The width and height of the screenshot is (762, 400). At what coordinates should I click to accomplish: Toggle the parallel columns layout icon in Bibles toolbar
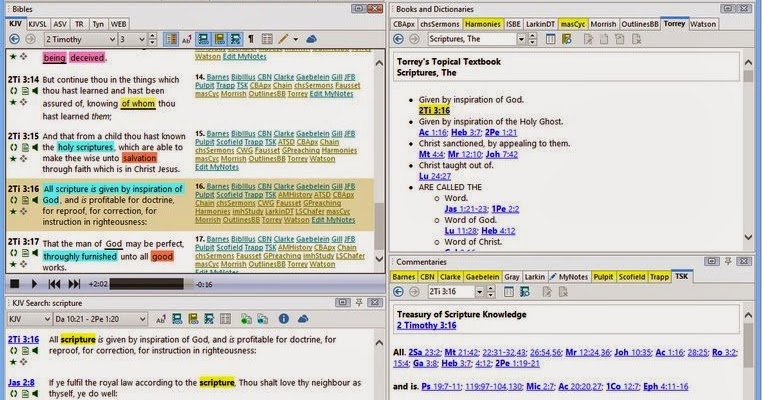[171, 39]
